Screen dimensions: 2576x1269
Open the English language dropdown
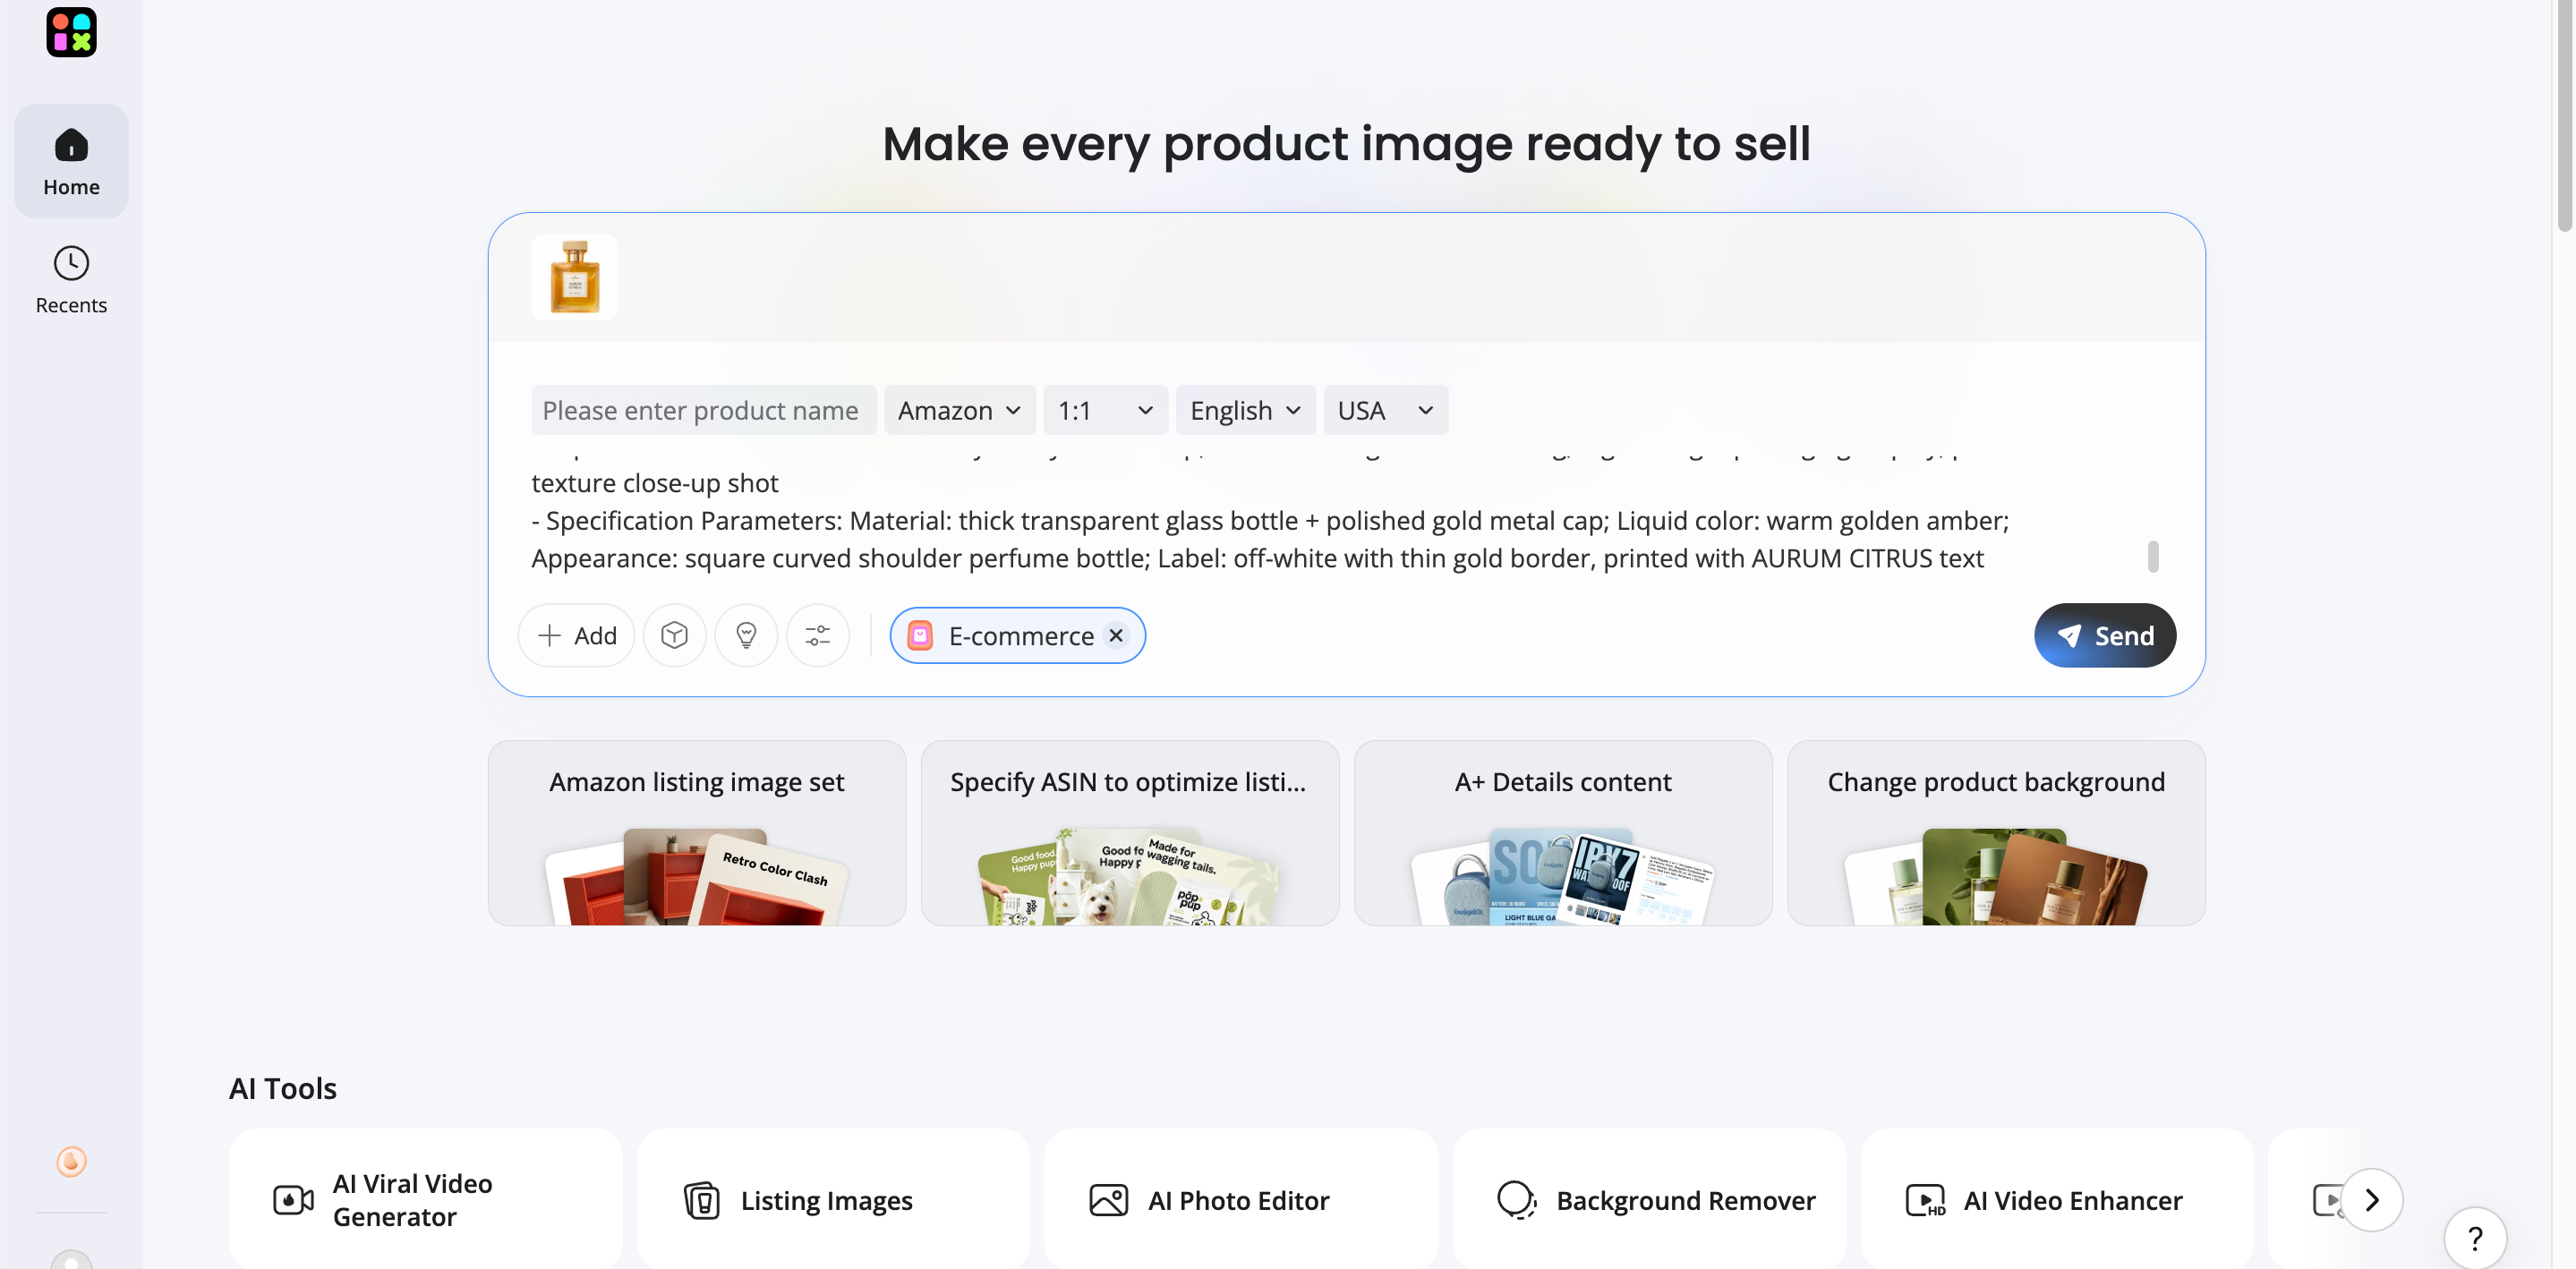[1245, 410]
